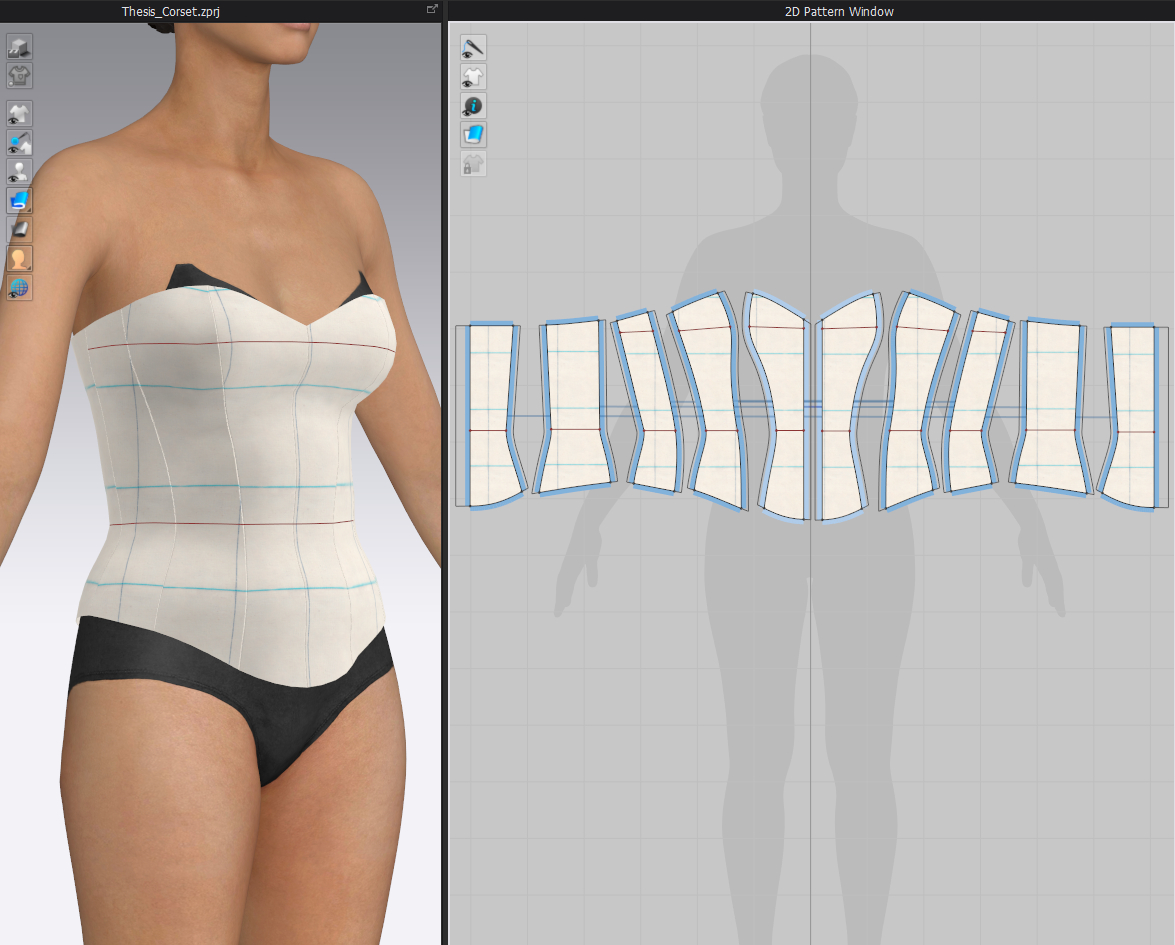
Task: Click the avatar texture display icon
Action: (18, 260)
